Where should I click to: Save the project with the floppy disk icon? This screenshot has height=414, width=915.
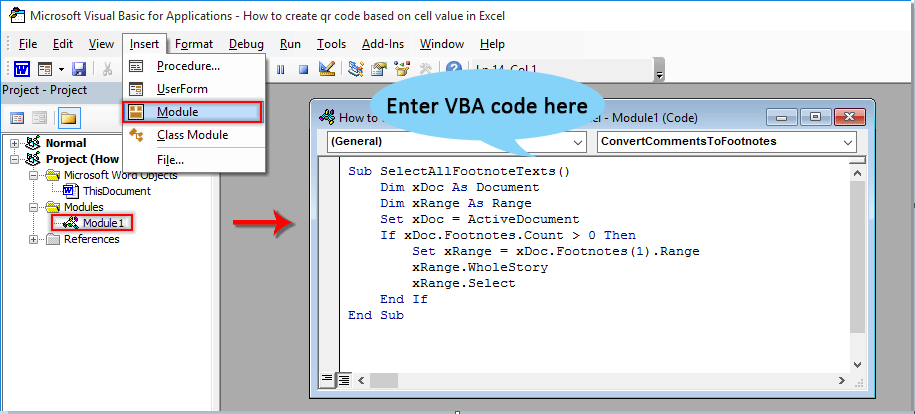tap(79, 69)
